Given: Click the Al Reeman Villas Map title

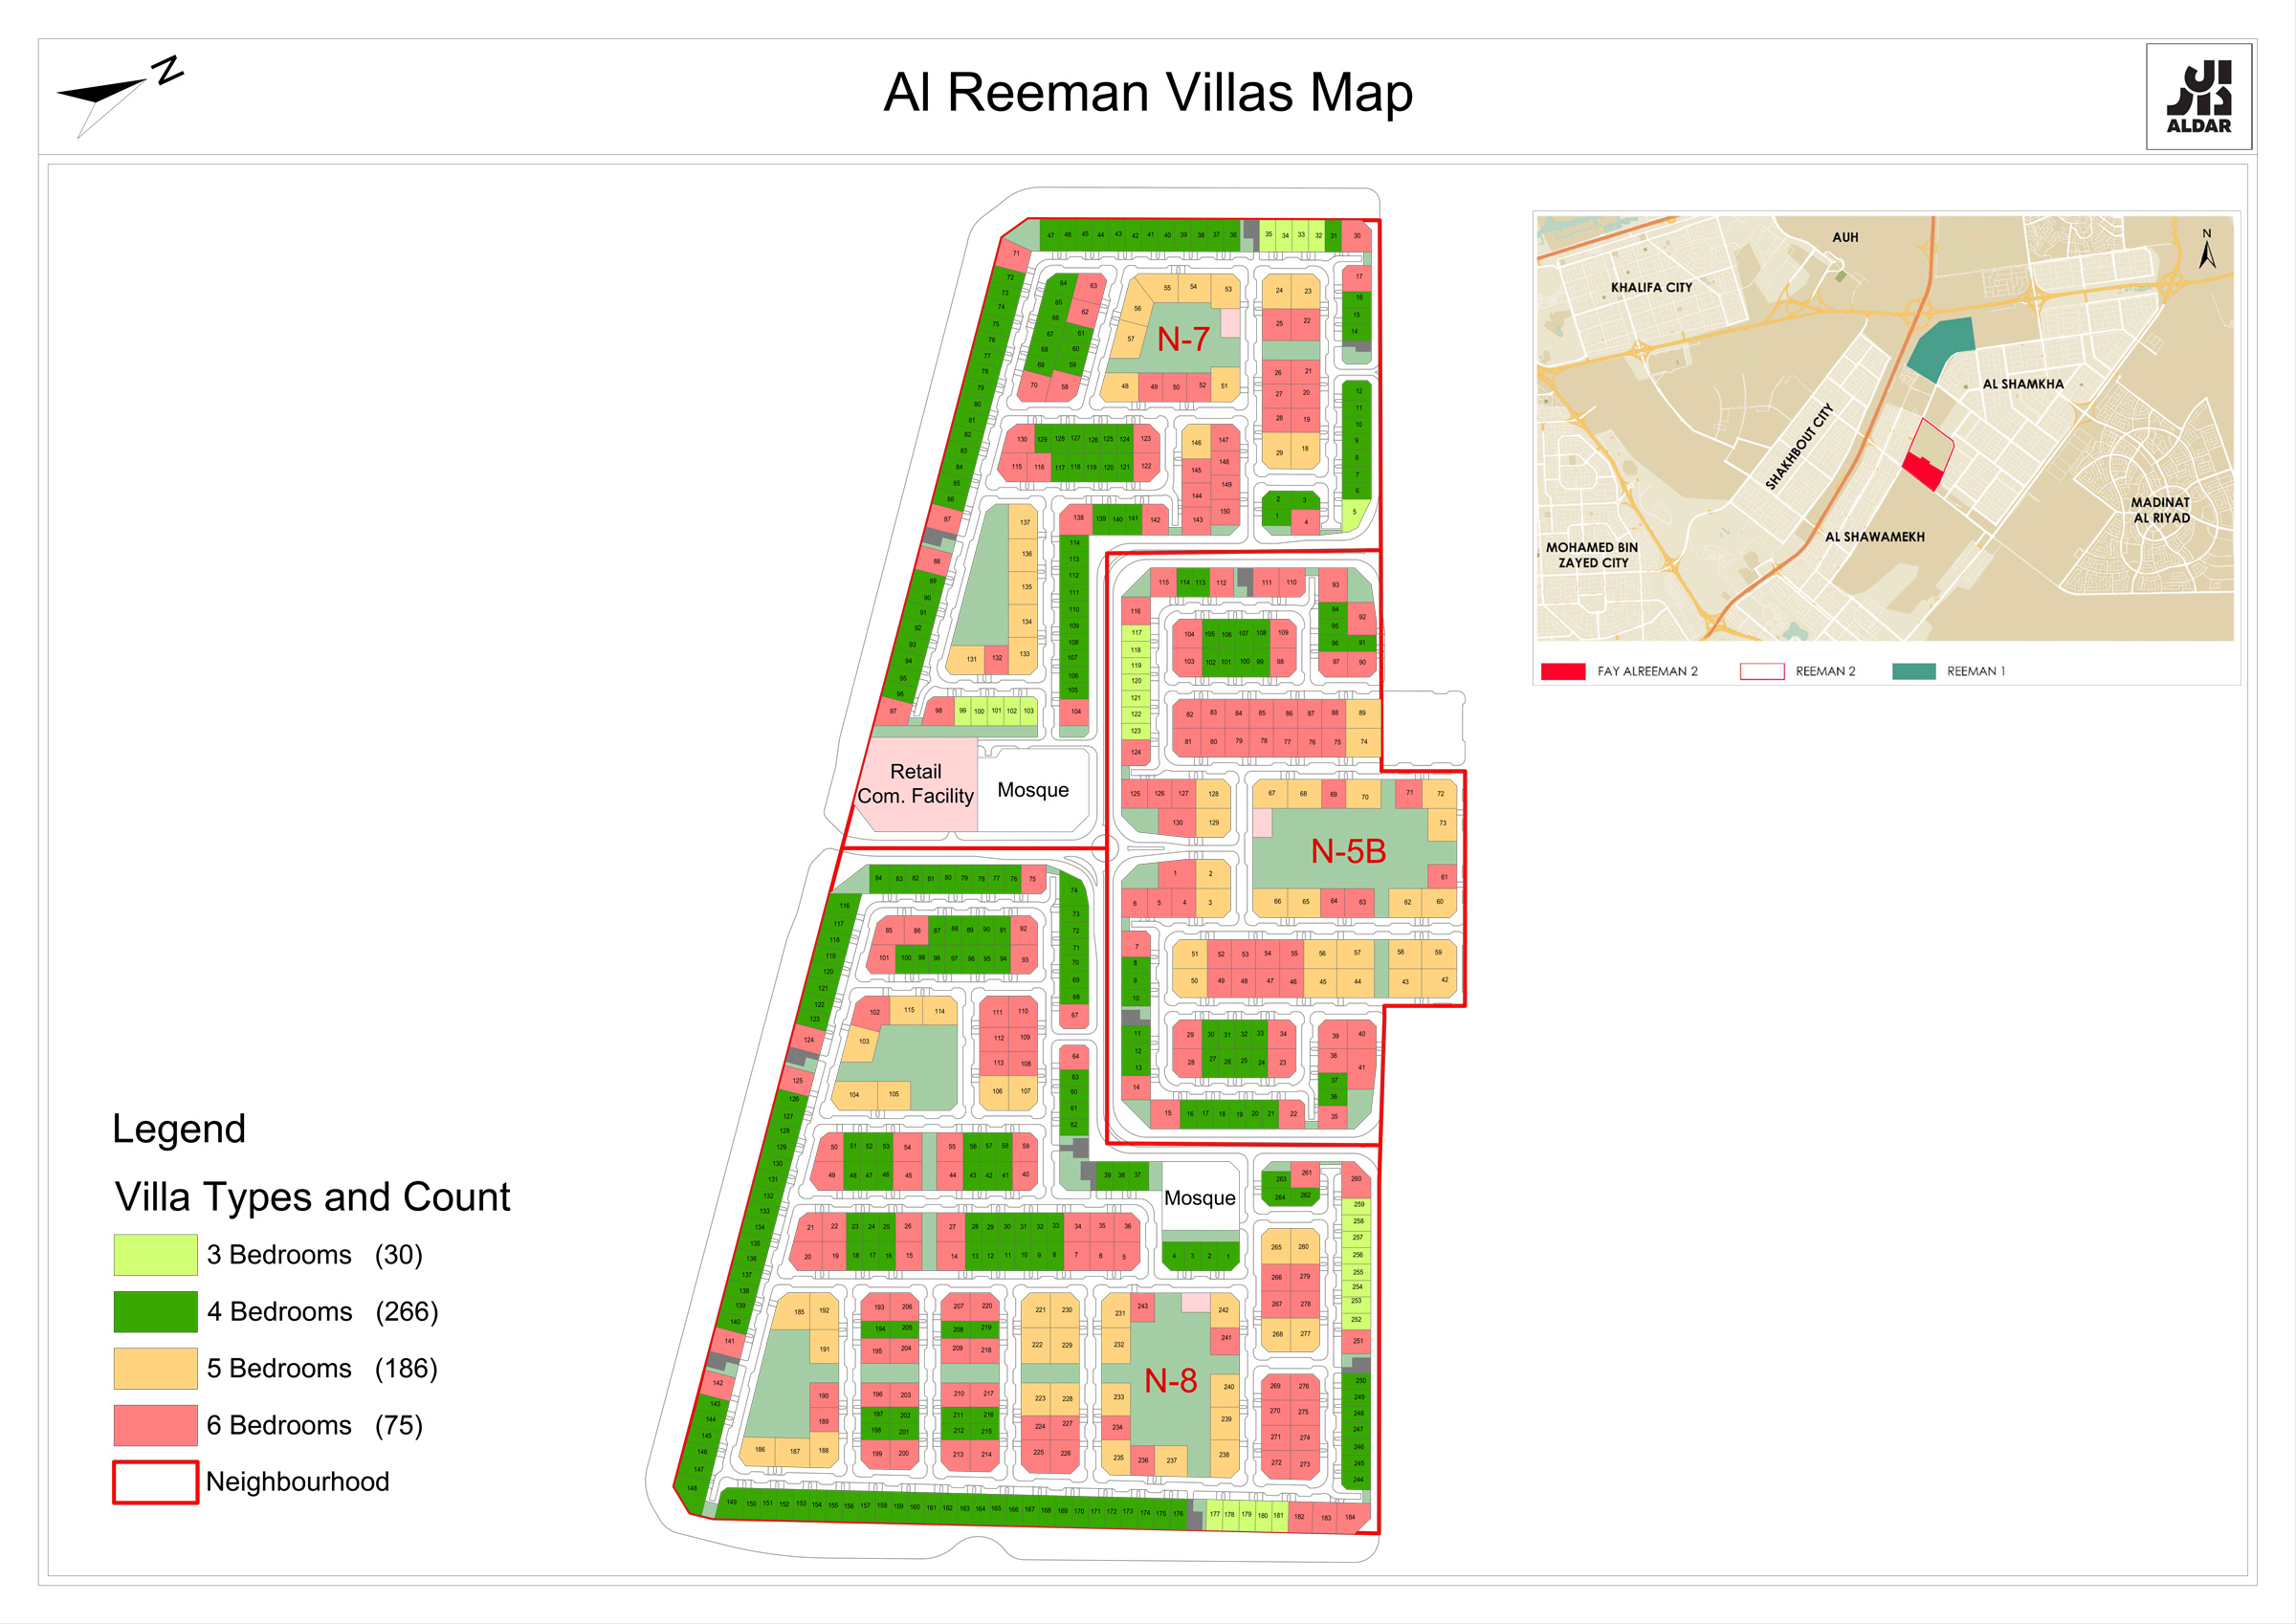Looking at the screenshot, I should click(x=1148, y=93).
